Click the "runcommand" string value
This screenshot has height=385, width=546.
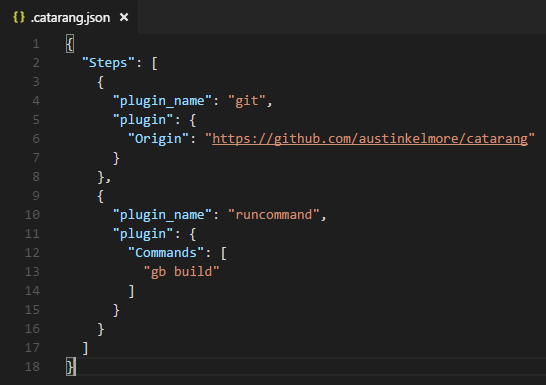[x=274, y=214]
